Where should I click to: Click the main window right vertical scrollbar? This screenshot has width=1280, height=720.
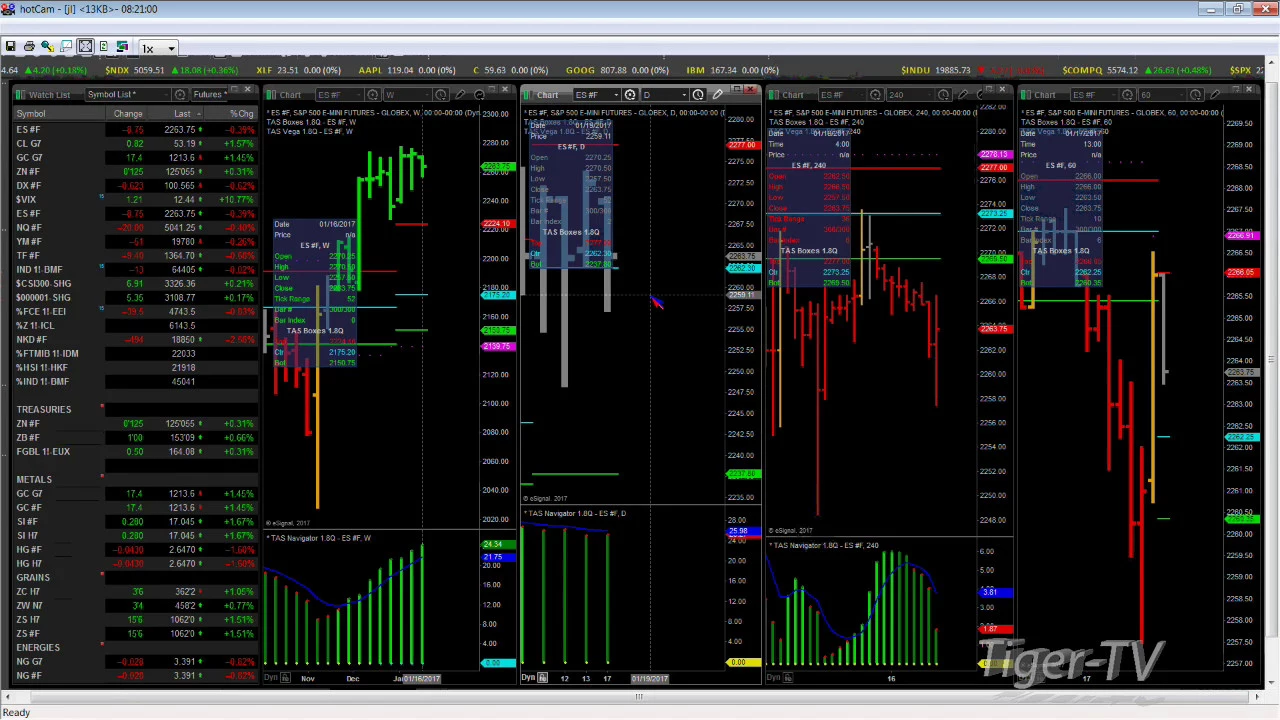click(x=1272, y=360)
